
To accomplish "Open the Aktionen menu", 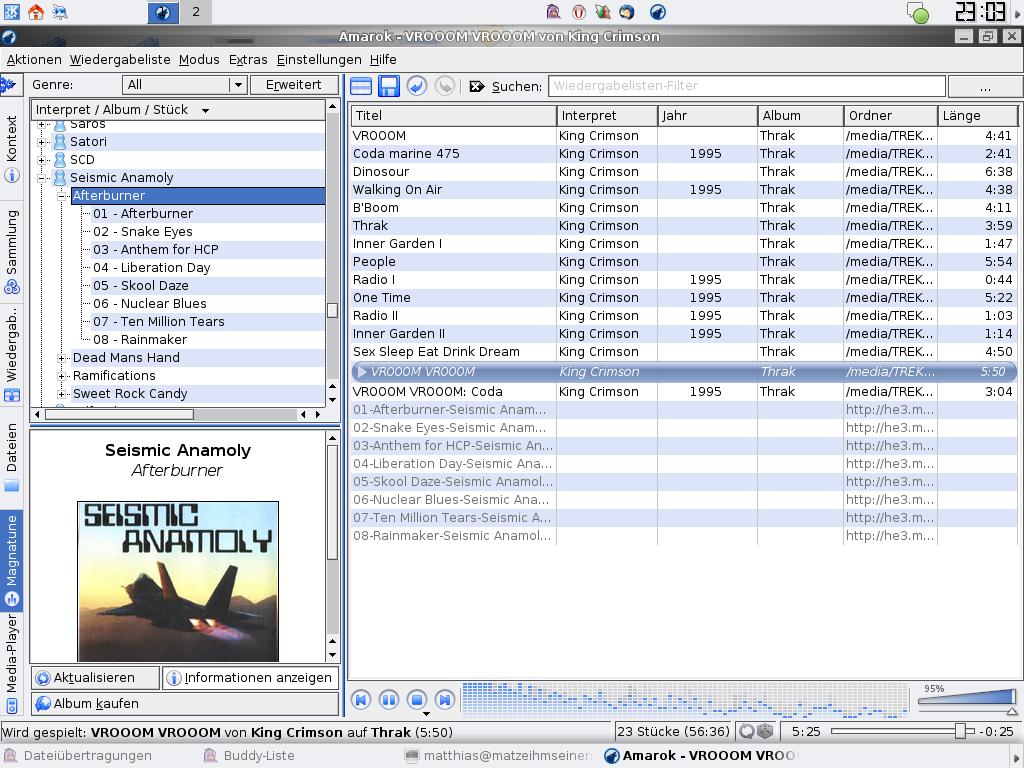I will pos(34,59).
